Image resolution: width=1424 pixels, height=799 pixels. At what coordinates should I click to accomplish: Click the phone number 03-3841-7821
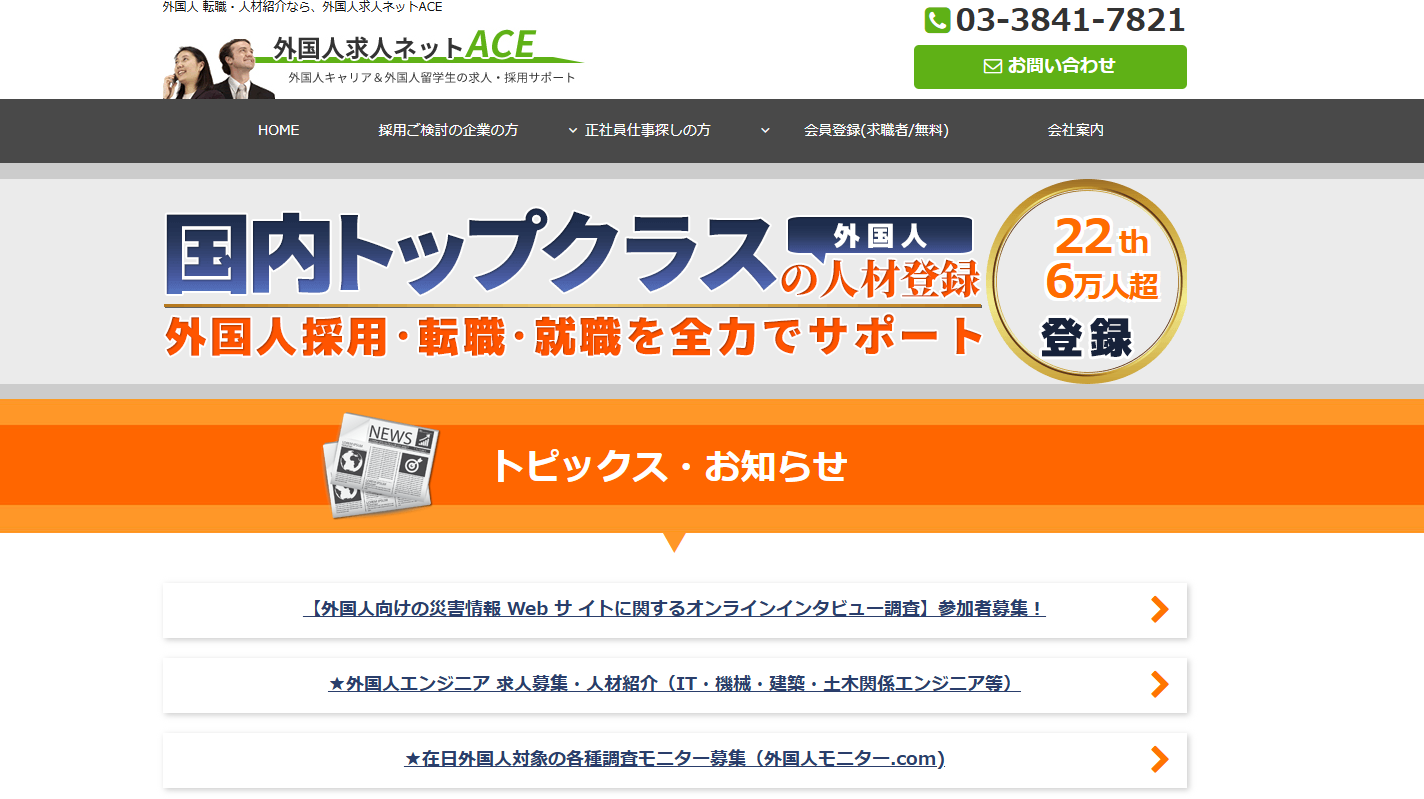coord(1070,20)
